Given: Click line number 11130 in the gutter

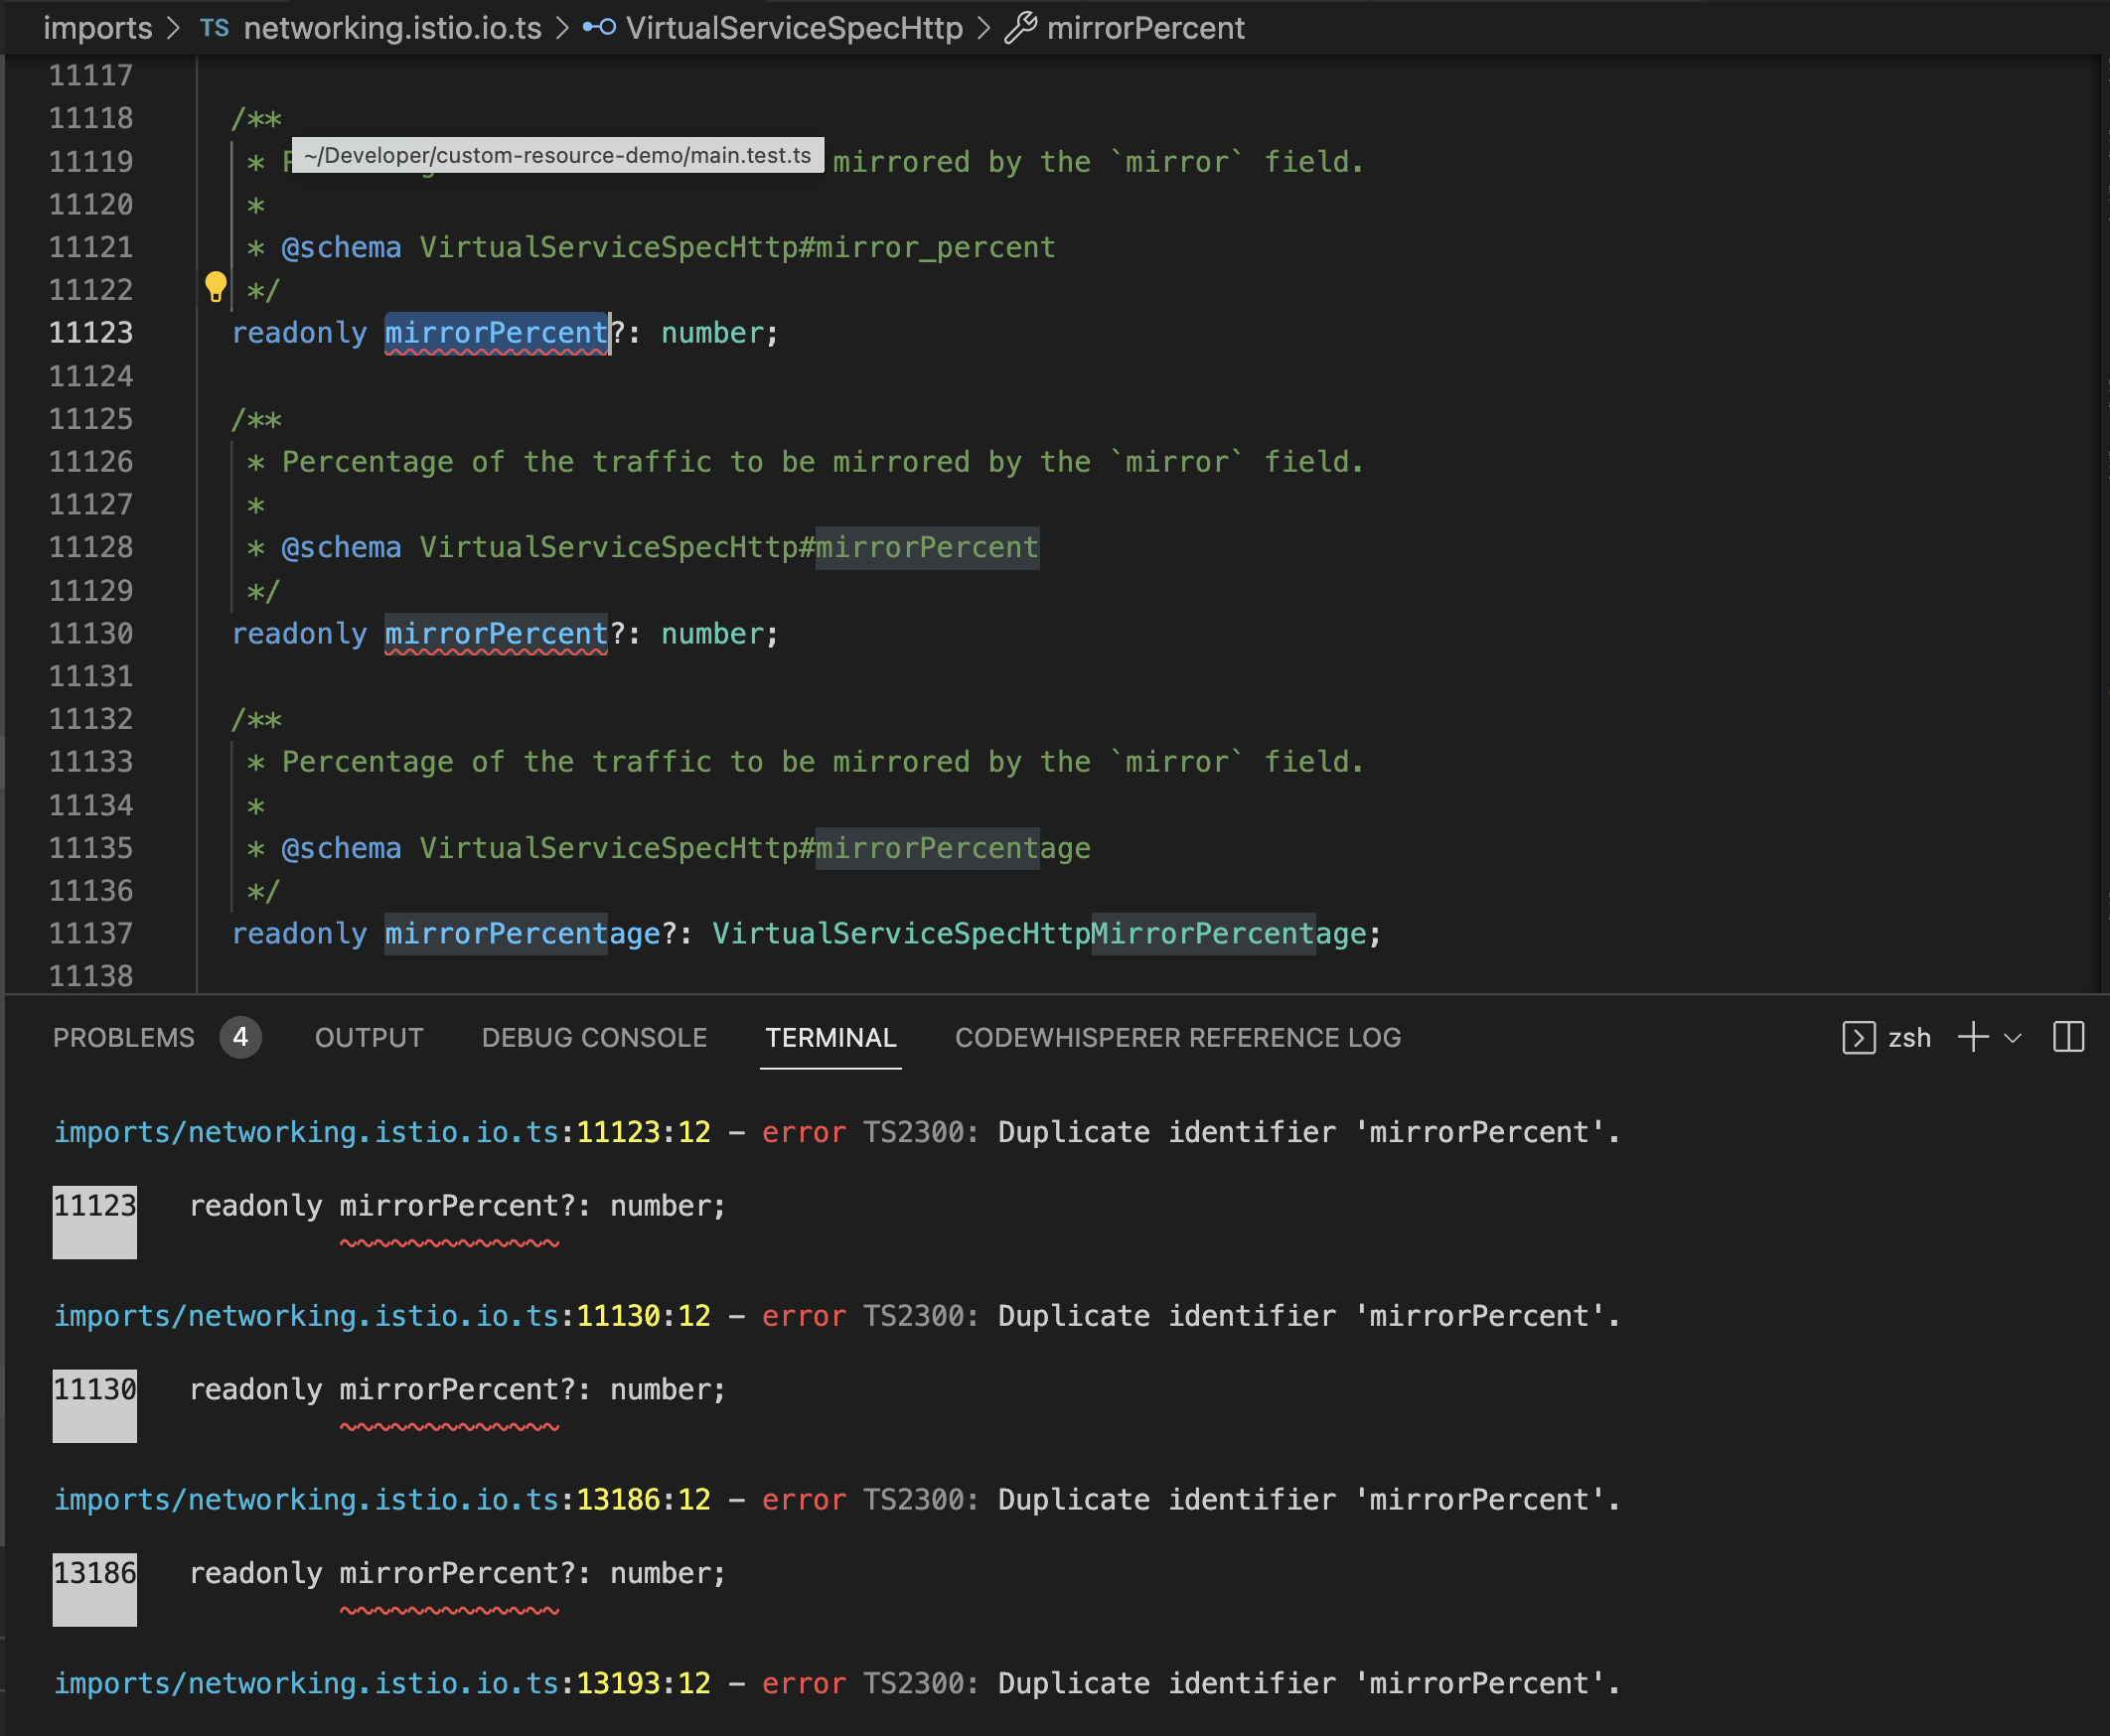Looking at the screenshot, I should (x=91, y=633).
